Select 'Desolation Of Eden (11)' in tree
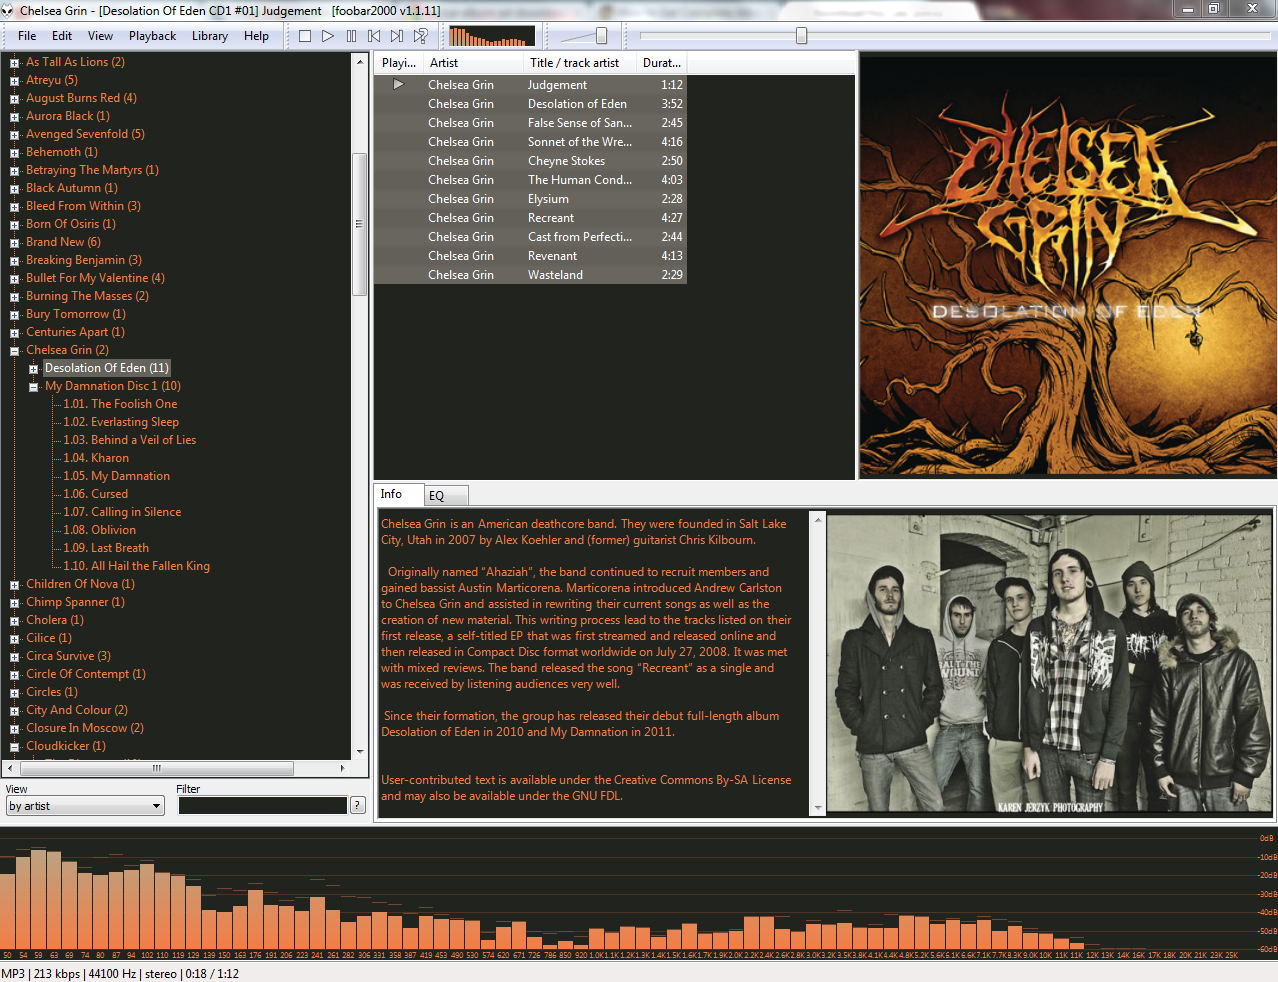Image resolution: width=1278 pixels, height=982 pixels. 107,368
